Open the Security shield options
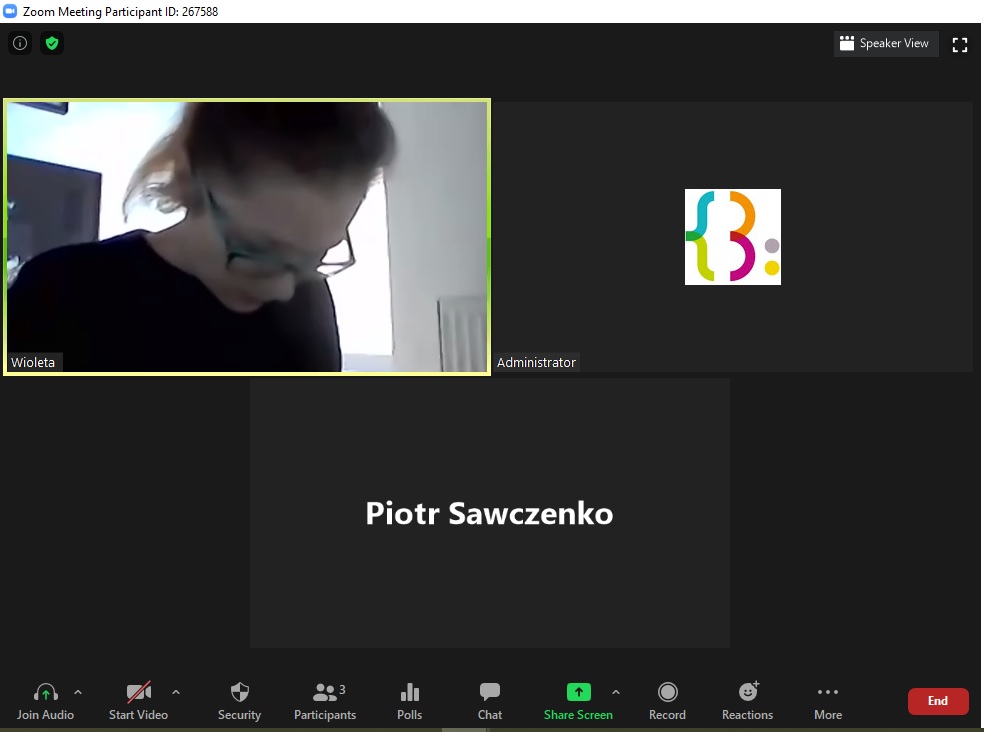 [239, 700]
